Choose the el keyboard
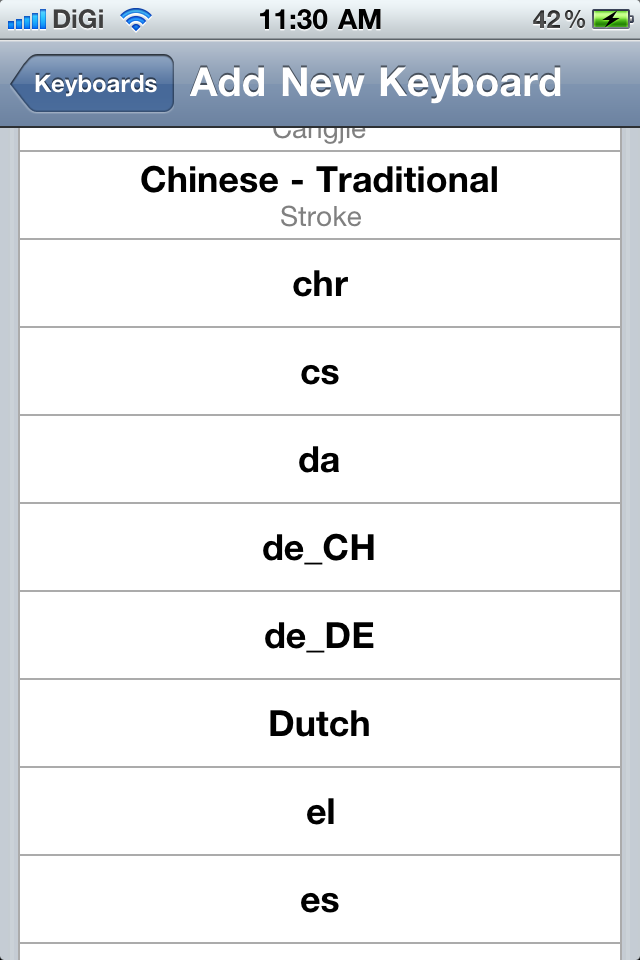The height and width of the screenshot is (960, 640). click(320, 812)
